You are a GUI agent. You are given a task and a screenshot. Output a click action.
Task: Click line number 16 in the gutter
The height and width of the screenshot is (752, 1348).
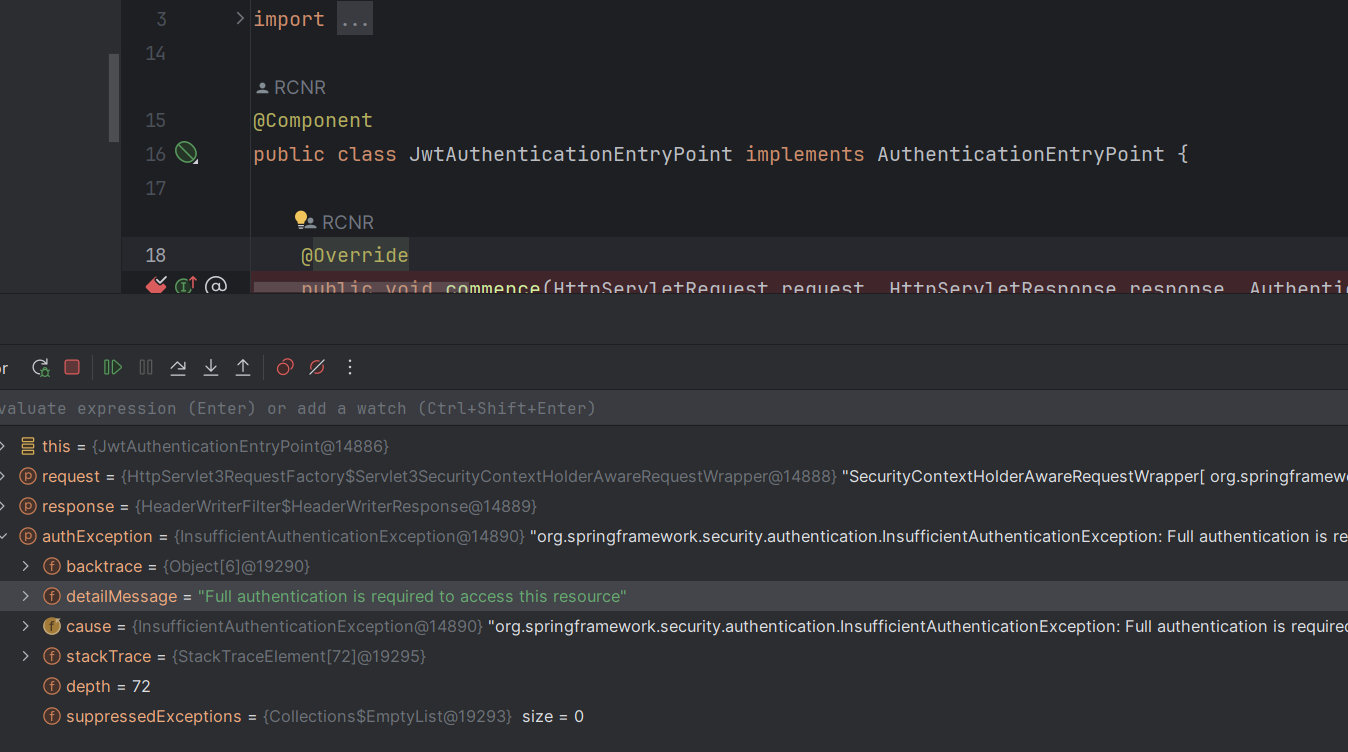[x=155, y=154]
